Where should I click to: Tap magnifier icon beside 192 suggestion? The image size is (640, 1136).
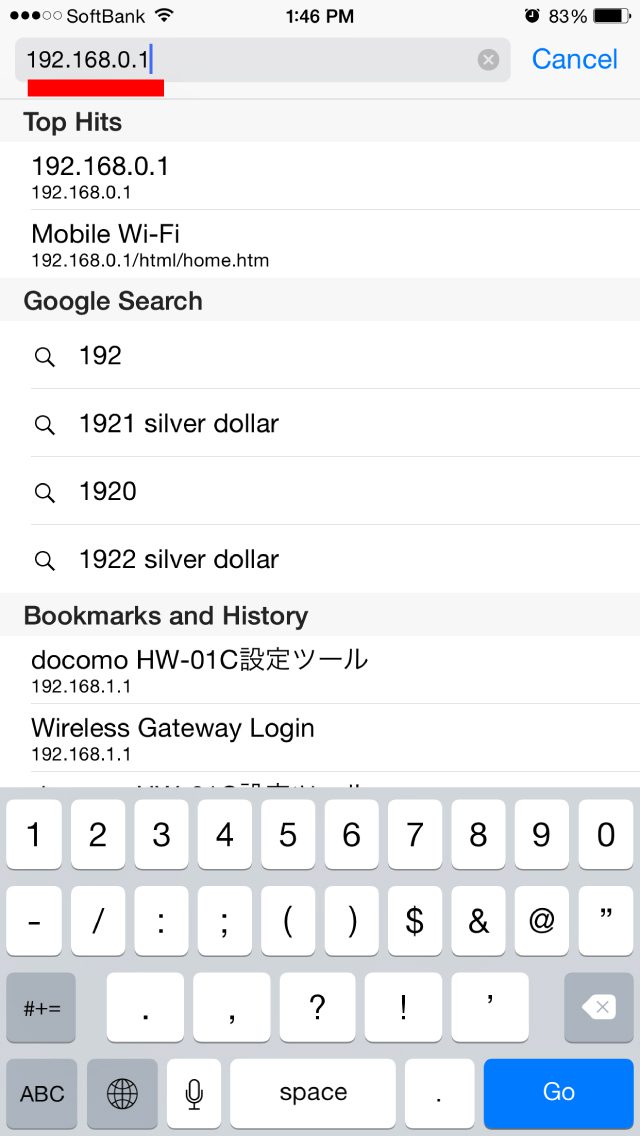point(45,356)
